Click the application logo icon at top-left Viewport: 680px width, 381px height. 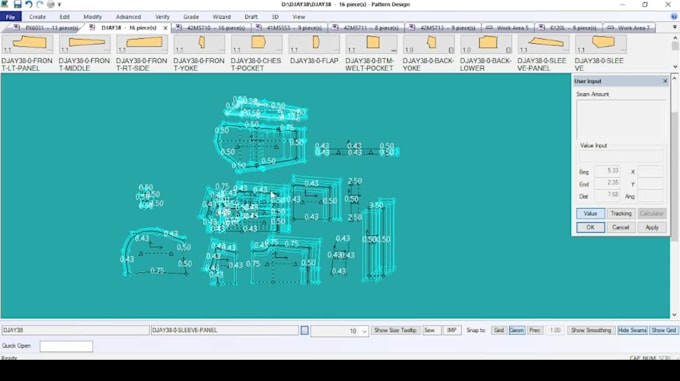5,4
